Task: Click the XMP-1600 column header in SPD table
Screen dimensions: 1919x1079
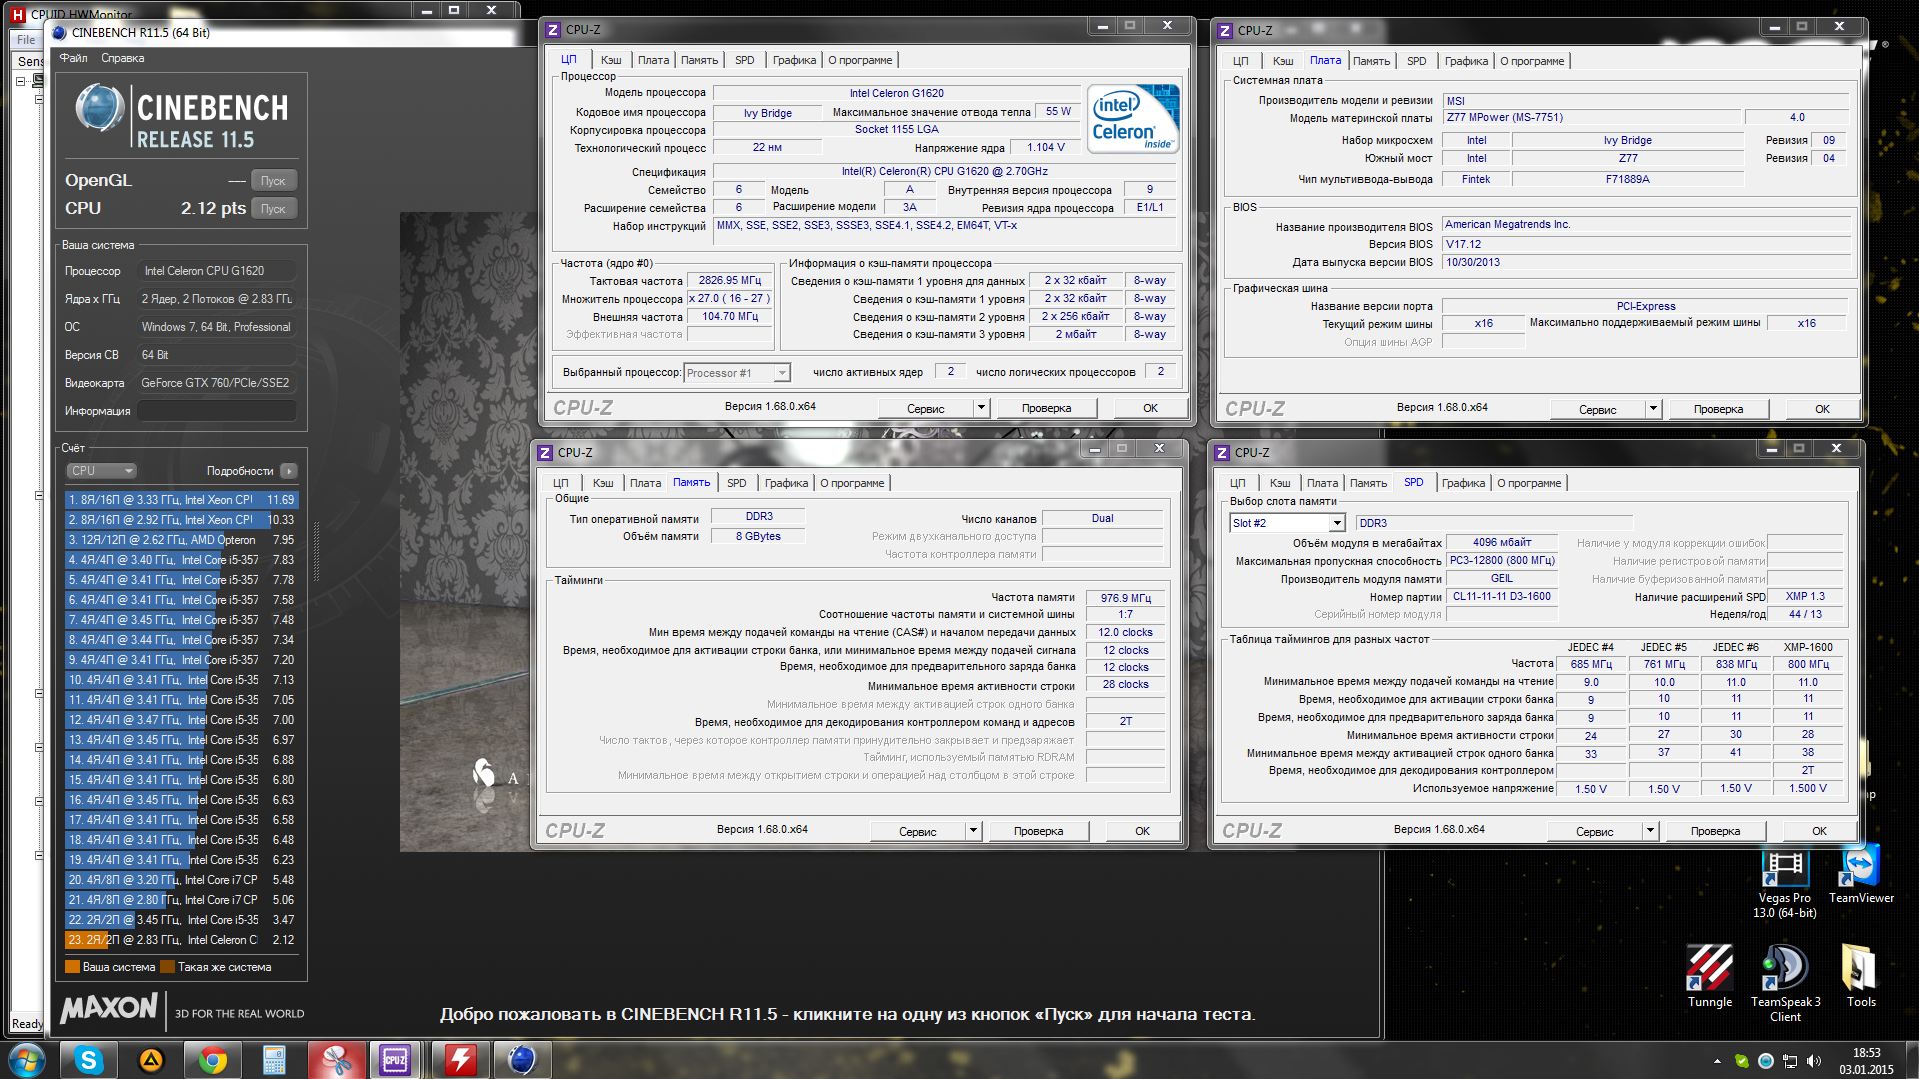Action: (x=1807, y=647)
